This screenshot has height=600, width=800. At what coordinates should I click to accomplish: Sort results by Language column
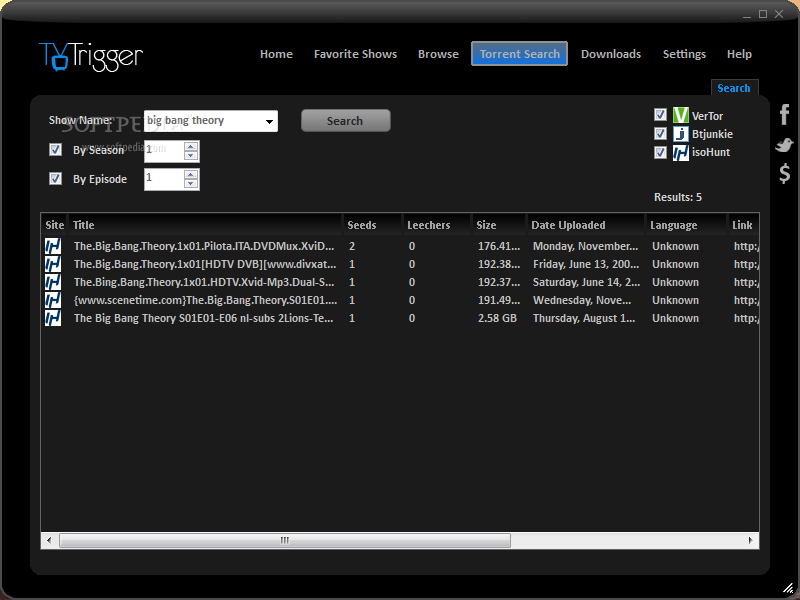point(687,225)
